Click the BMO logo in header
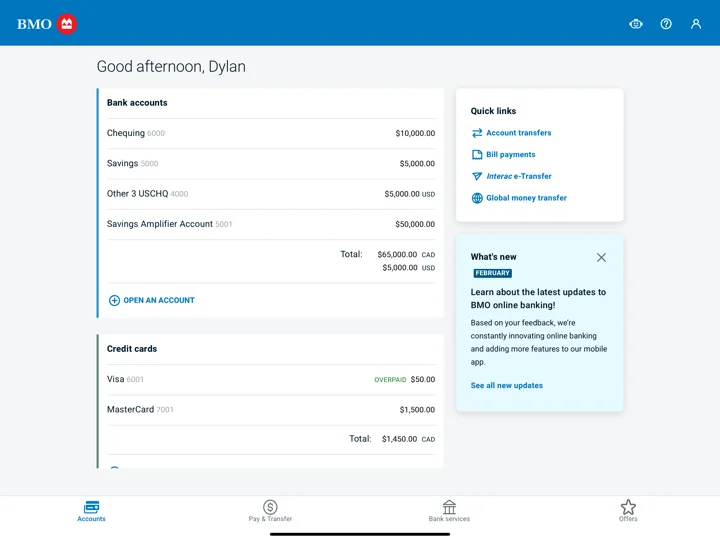This screenshot has width=720, height=540. [x=47, y=24]
